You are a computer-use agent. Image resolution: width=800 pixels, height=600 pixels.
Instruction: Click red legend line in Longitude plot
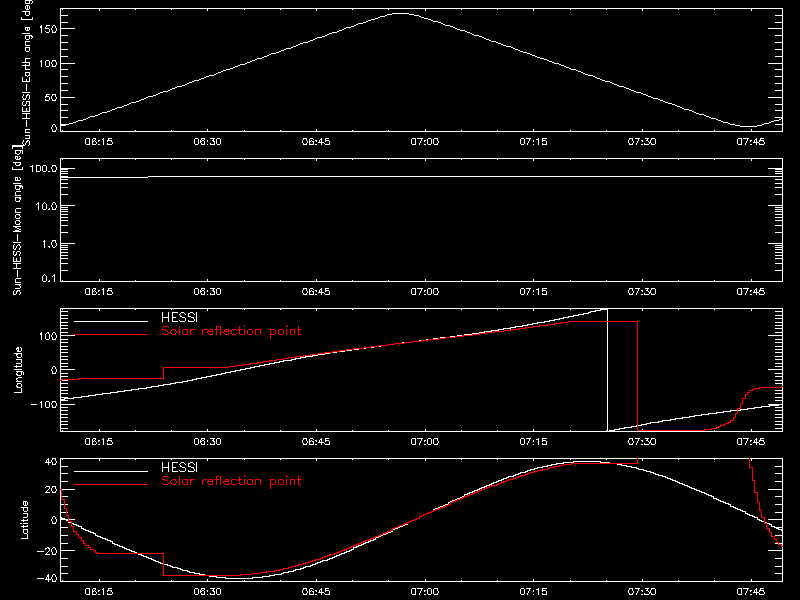(111, 335)
